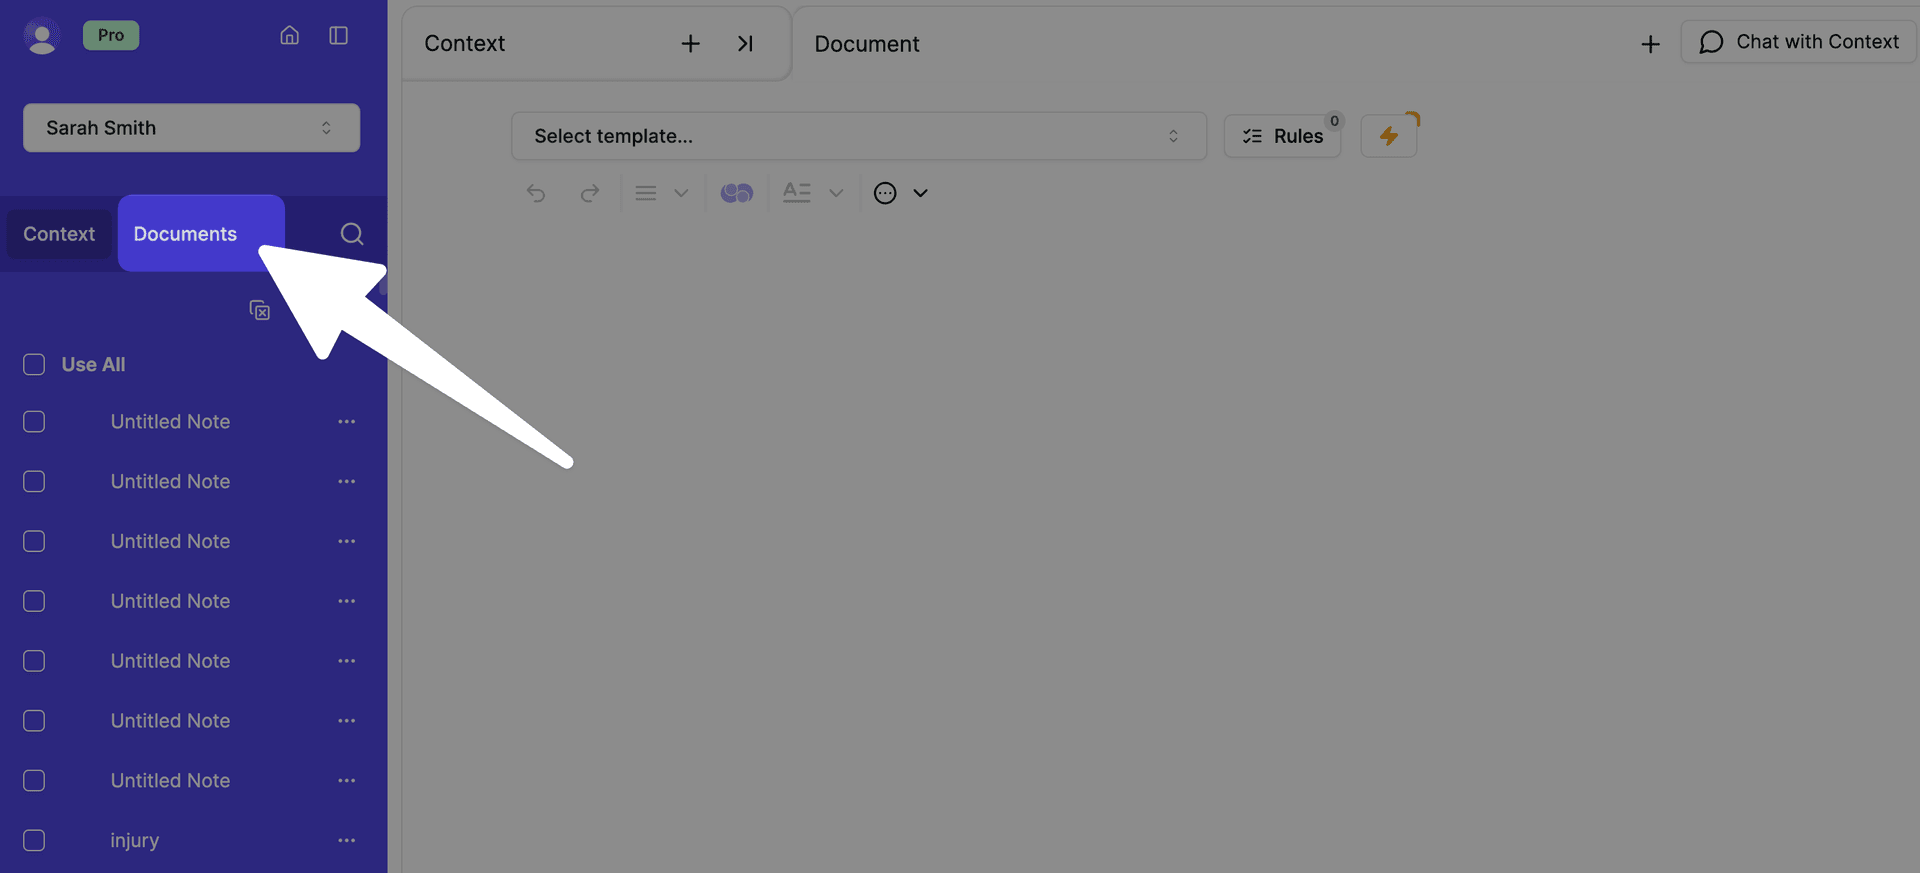Open search in the documents sidebar
This screenshot has height=873, width=1920.
point(351,234)
